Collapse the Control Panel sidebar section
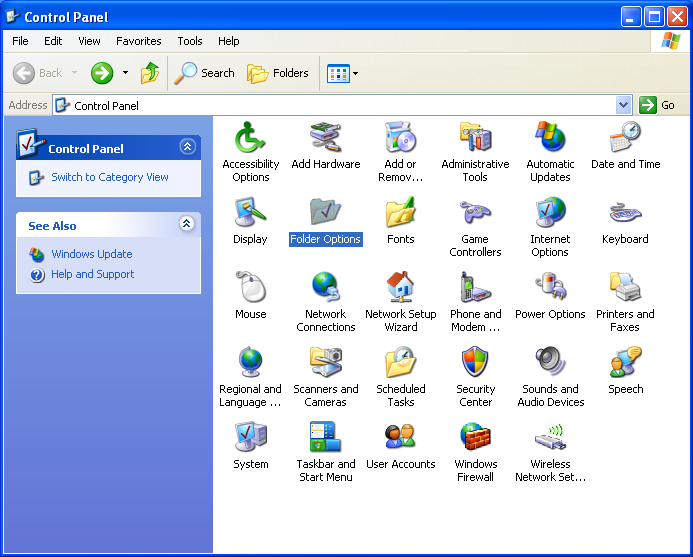 click(187, 146)
